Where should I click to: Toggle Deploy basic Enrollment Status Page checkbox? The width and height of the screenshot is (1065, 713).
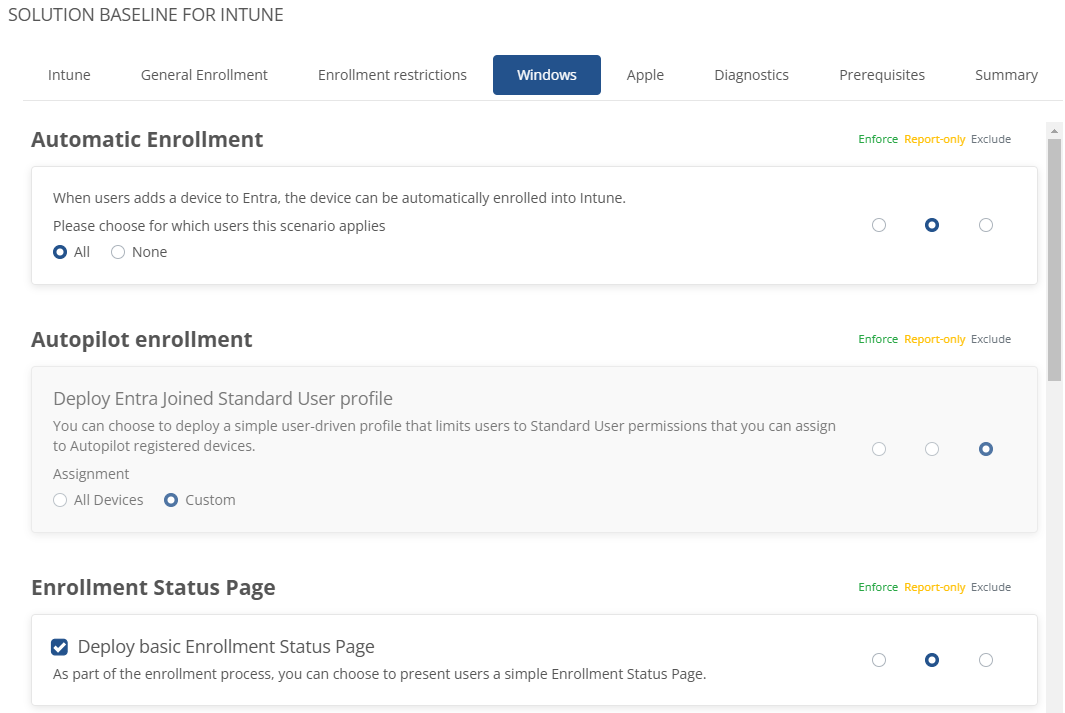[x=60, y=647]
